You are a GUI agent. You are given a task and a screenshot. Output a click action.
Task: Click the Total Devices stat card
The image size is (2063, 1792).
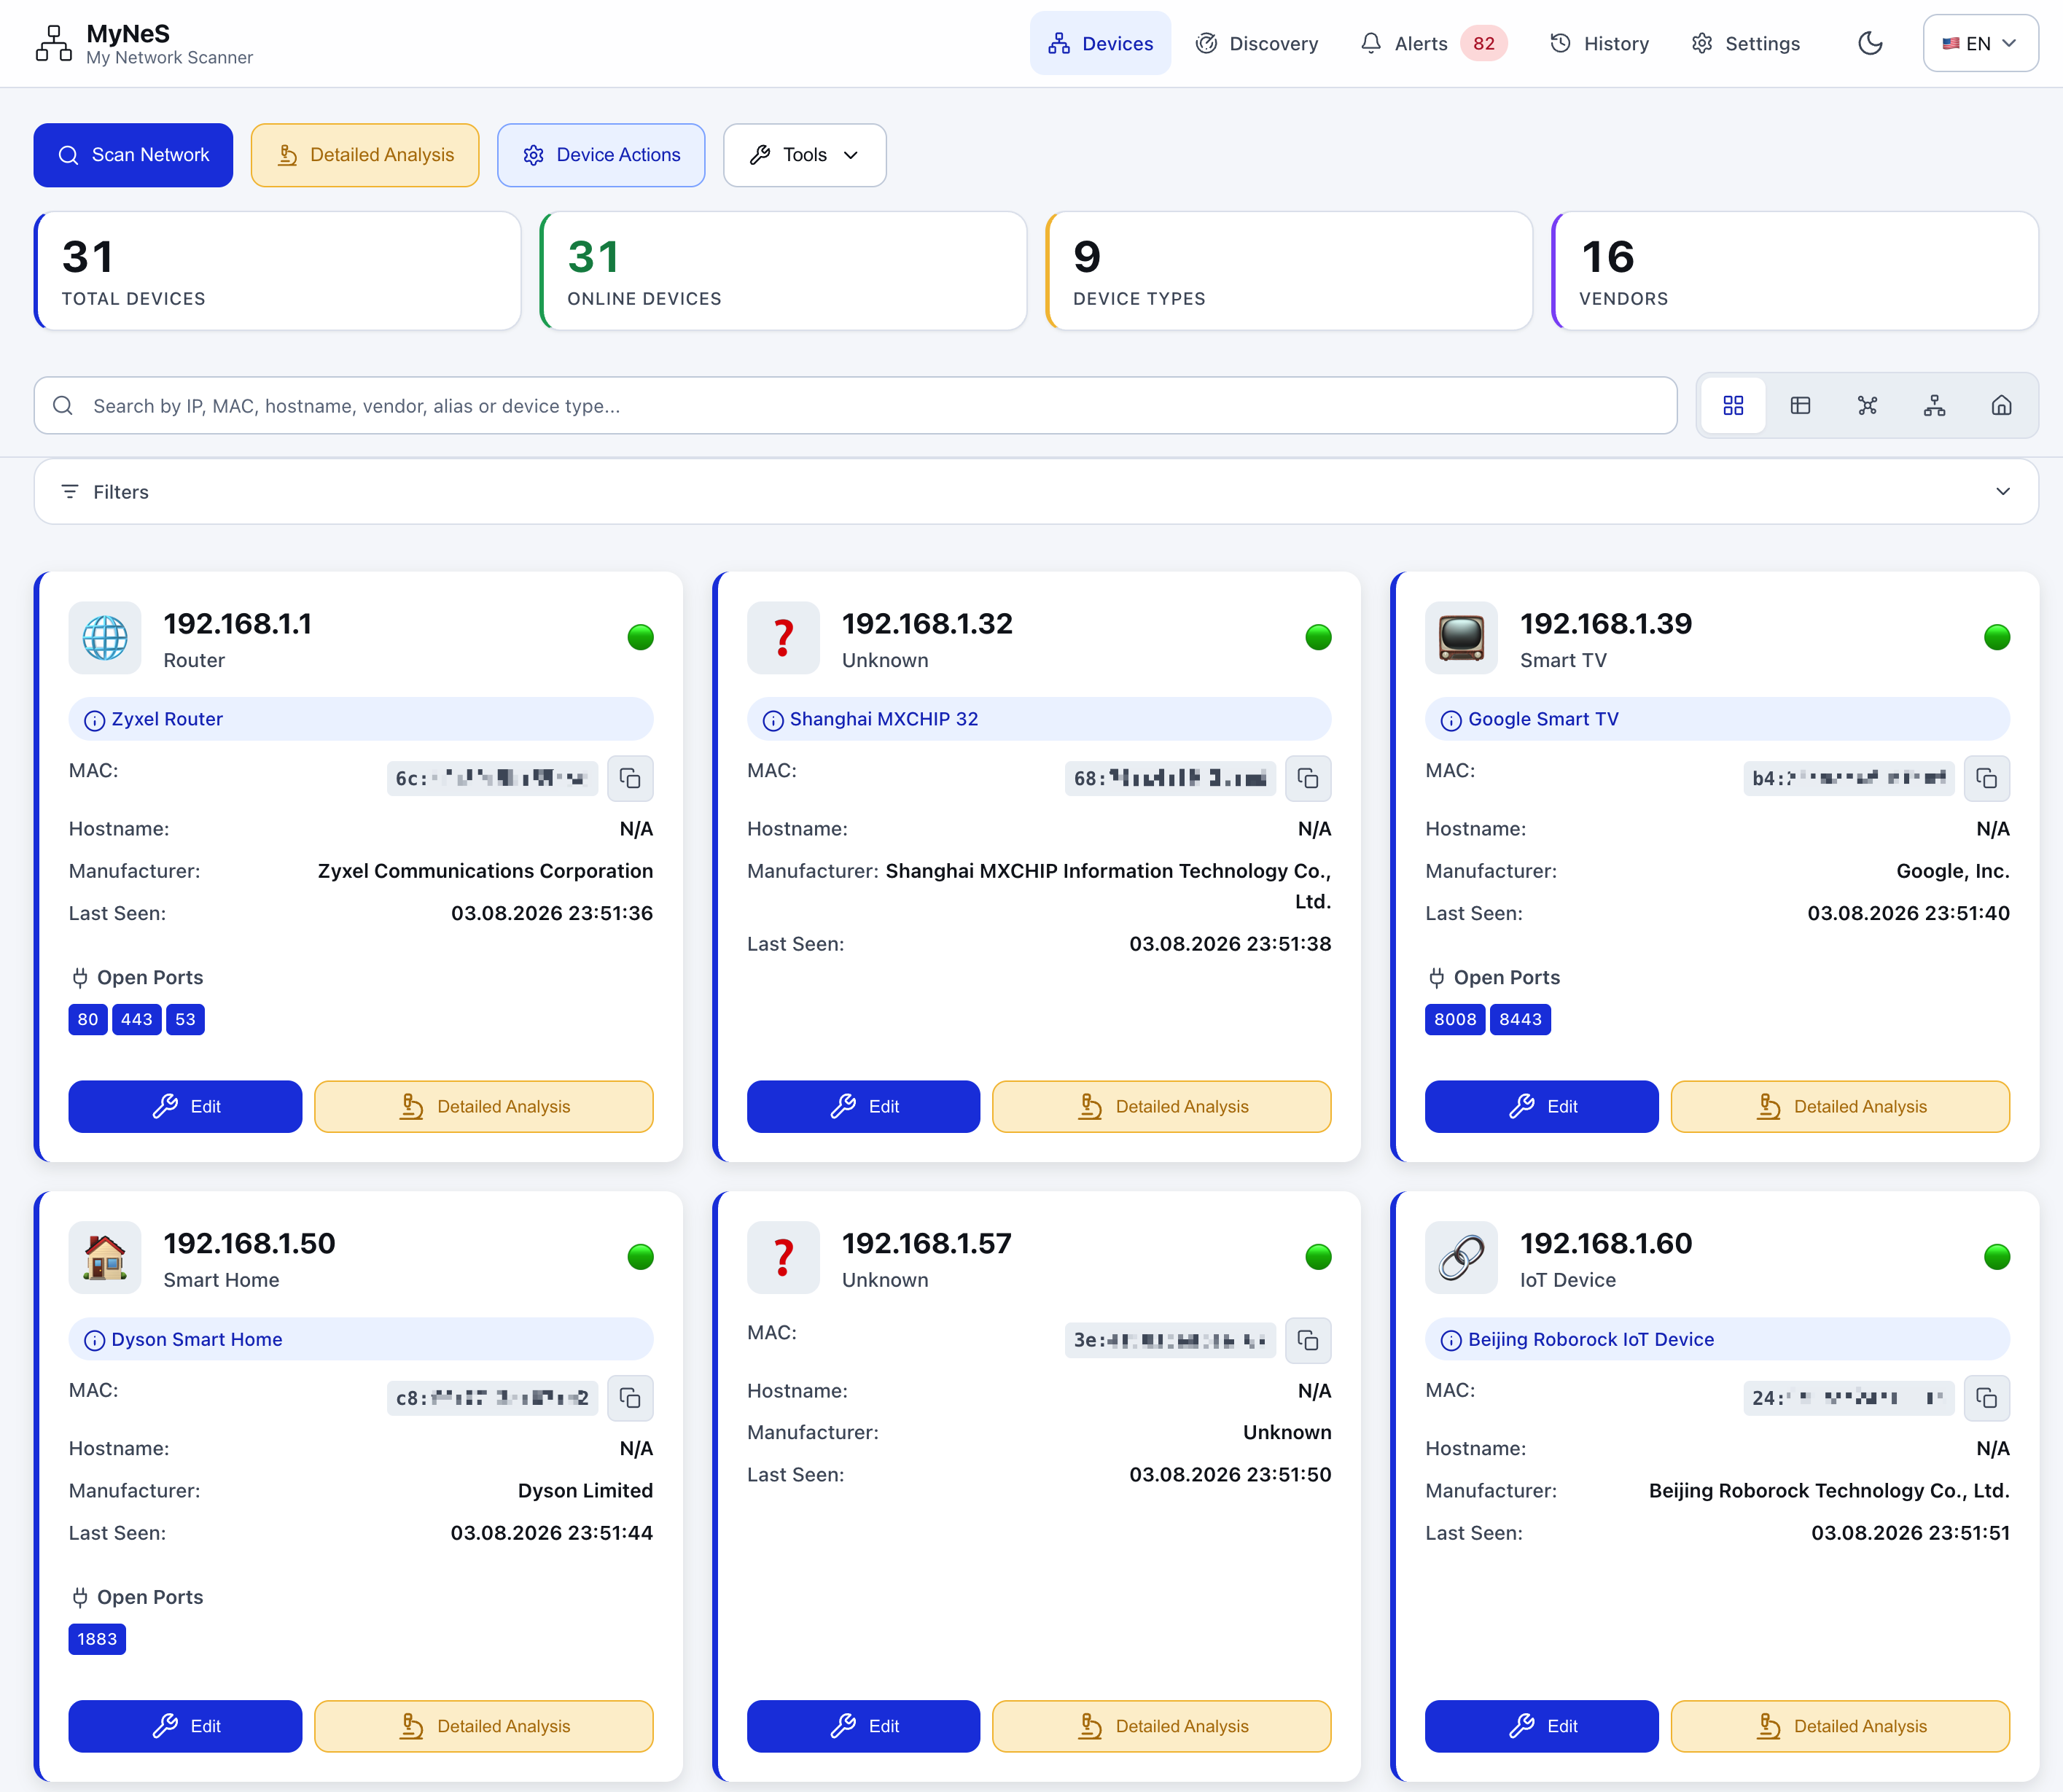(x=277, y=270)
